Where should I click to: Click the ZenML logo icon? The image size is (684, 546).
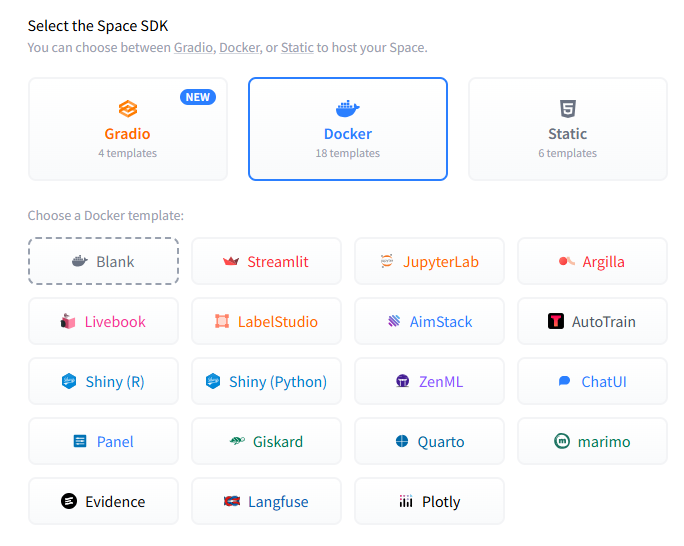(403, 382)
